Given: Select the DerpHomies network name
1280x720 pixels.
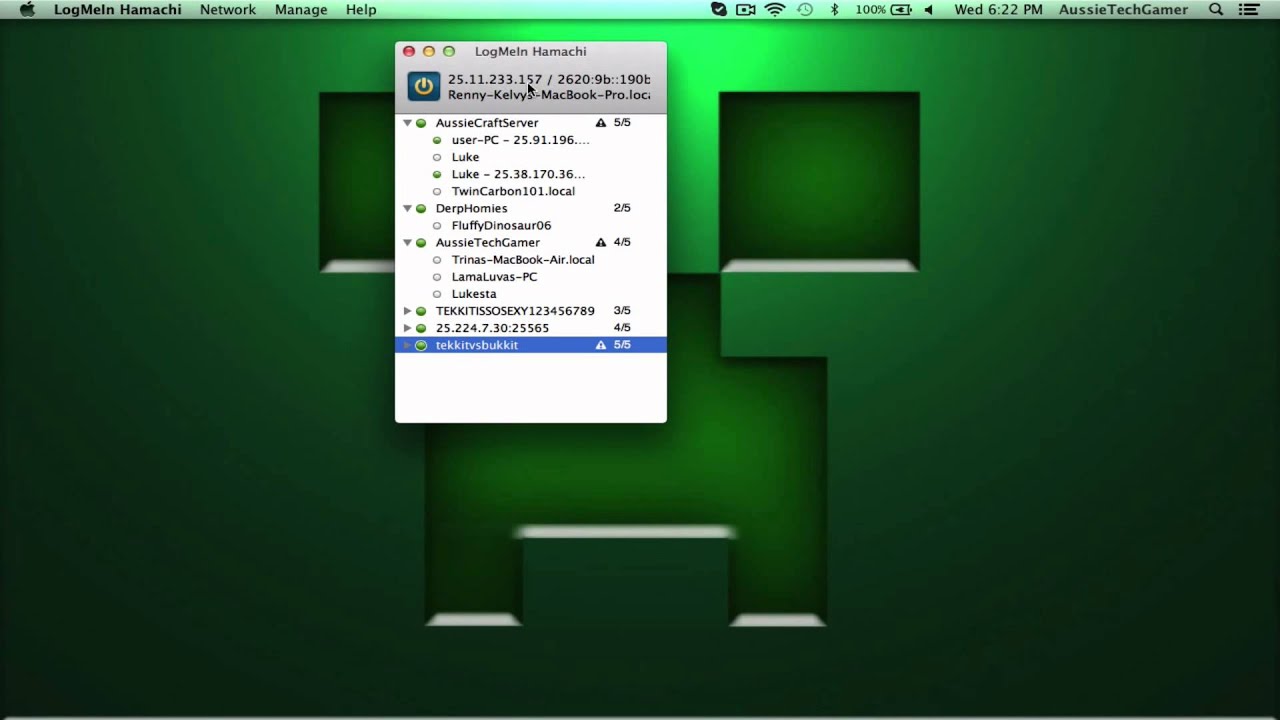Looking at the screenshot, I should [x=471, y=208].
